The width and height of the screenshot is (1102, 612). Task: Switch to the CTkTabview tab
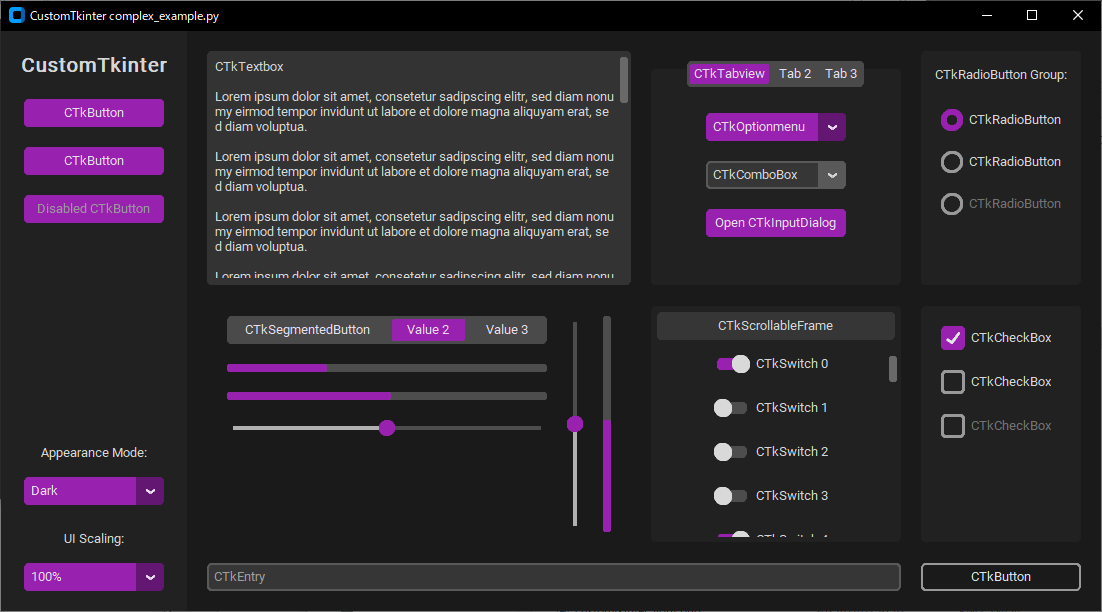point(729,74)
